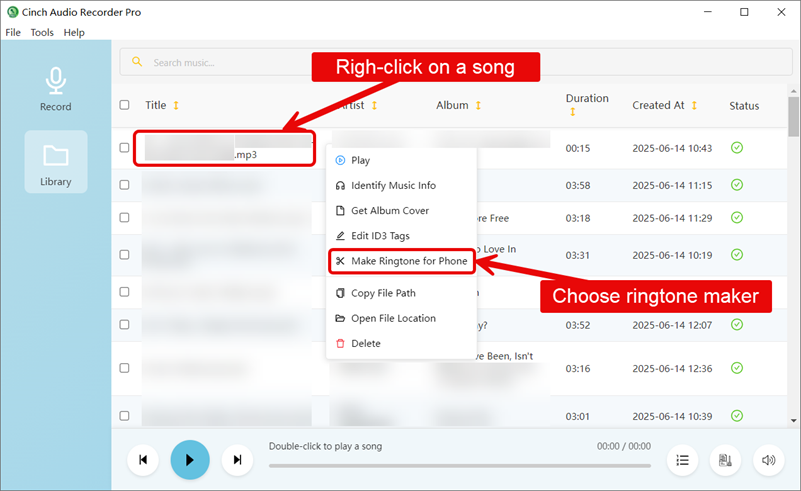Image resolution: width=801 pixels, height=491 pixels.
Task: Sort the list by Duration
Action: 573,112
